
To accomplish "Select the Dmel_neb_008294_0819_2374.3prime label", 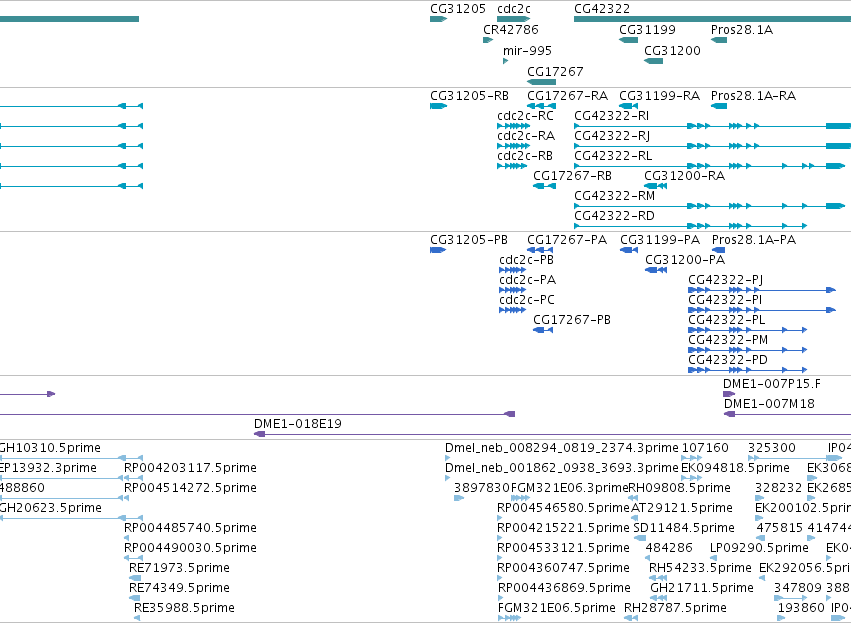I will click(561, 448).
